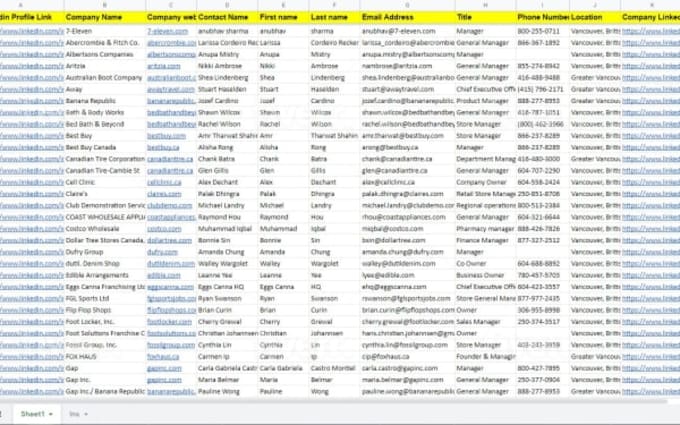This screenshot has height=425, width=680.
Task: Select the email cip@foxhaus.ca
Action: pyautogui.click(x=408, y=356)
